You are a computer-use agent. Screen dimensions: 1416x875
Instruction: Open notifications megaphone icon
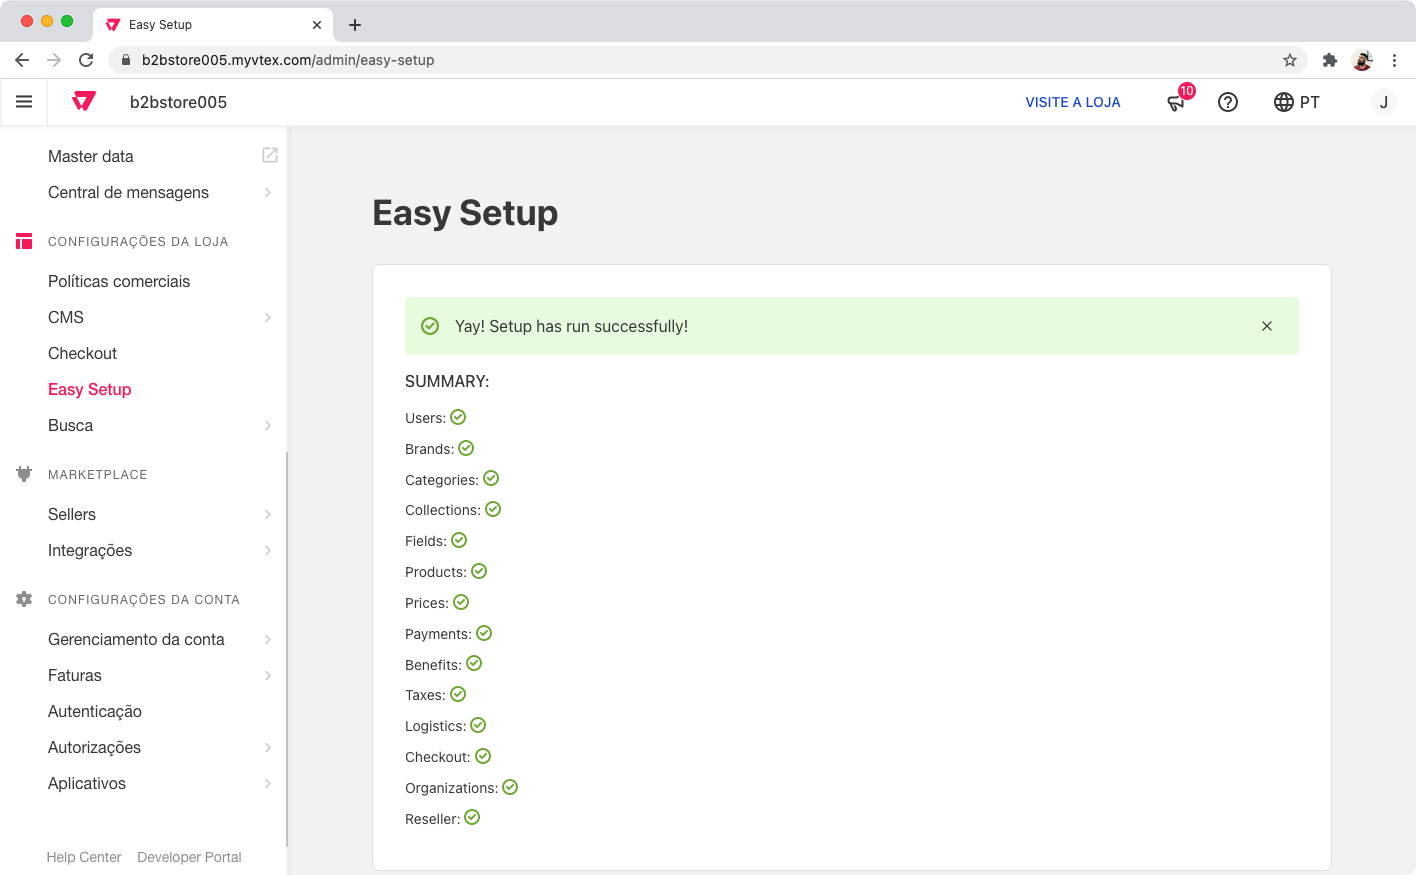(x=1176, y=102)
